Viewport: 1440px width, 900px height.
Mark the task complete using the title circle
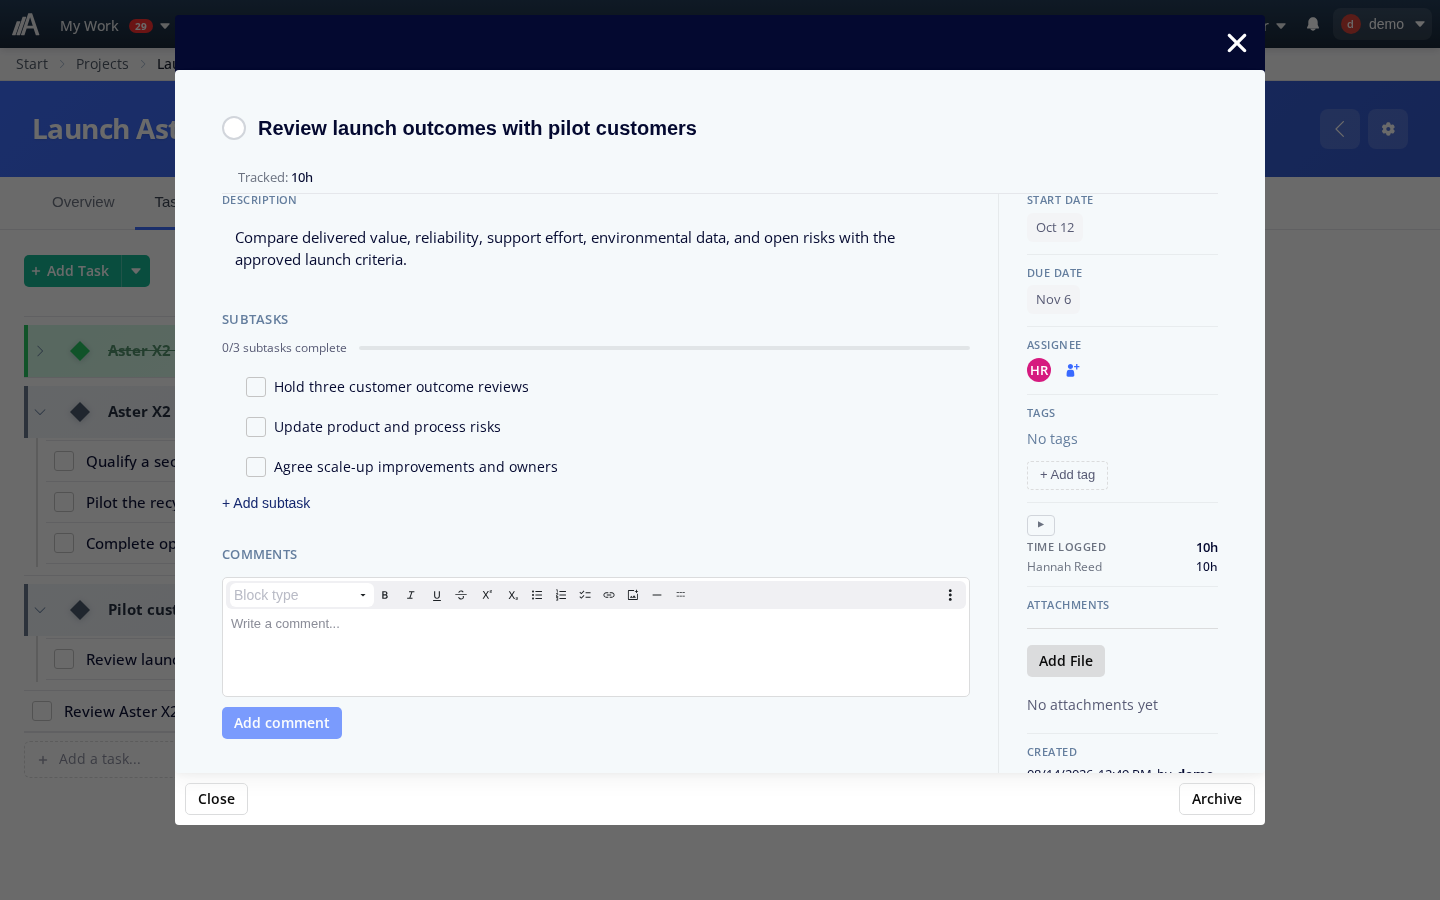coord(234,128)
